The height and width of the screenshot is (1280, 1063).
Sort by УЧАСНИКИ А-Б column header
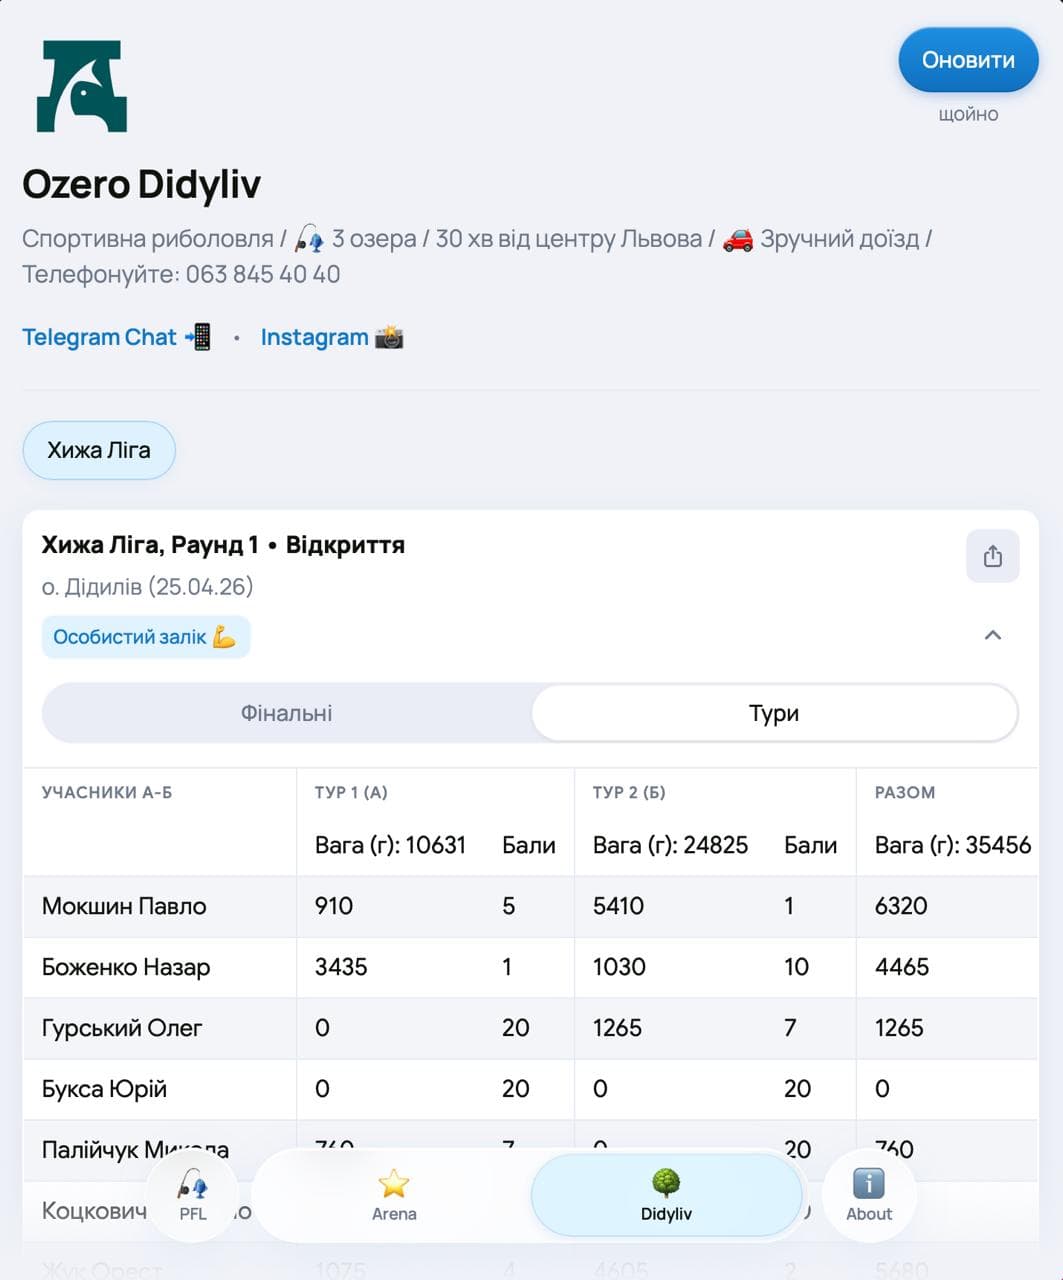point(107,792)
